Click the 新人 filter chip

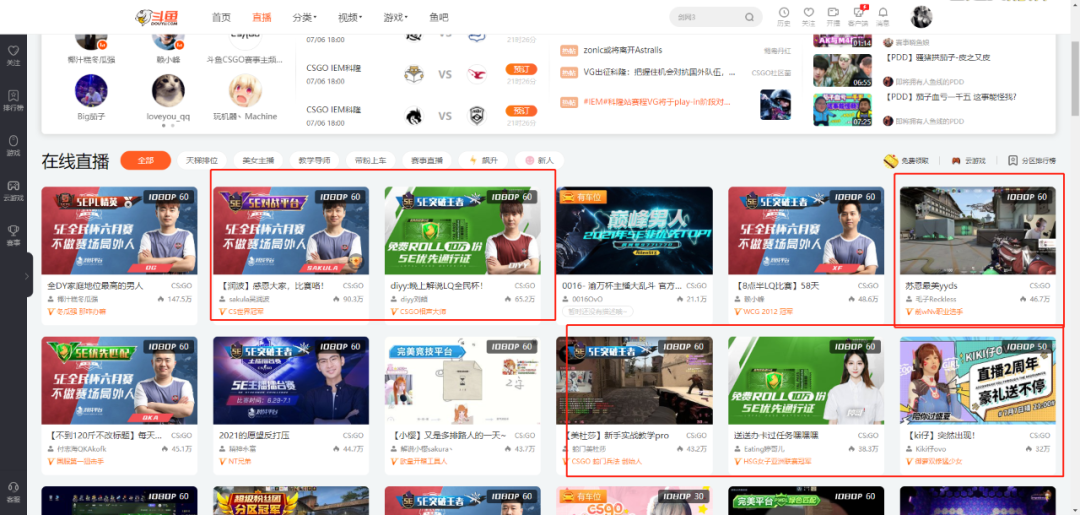tap(539, 160)
